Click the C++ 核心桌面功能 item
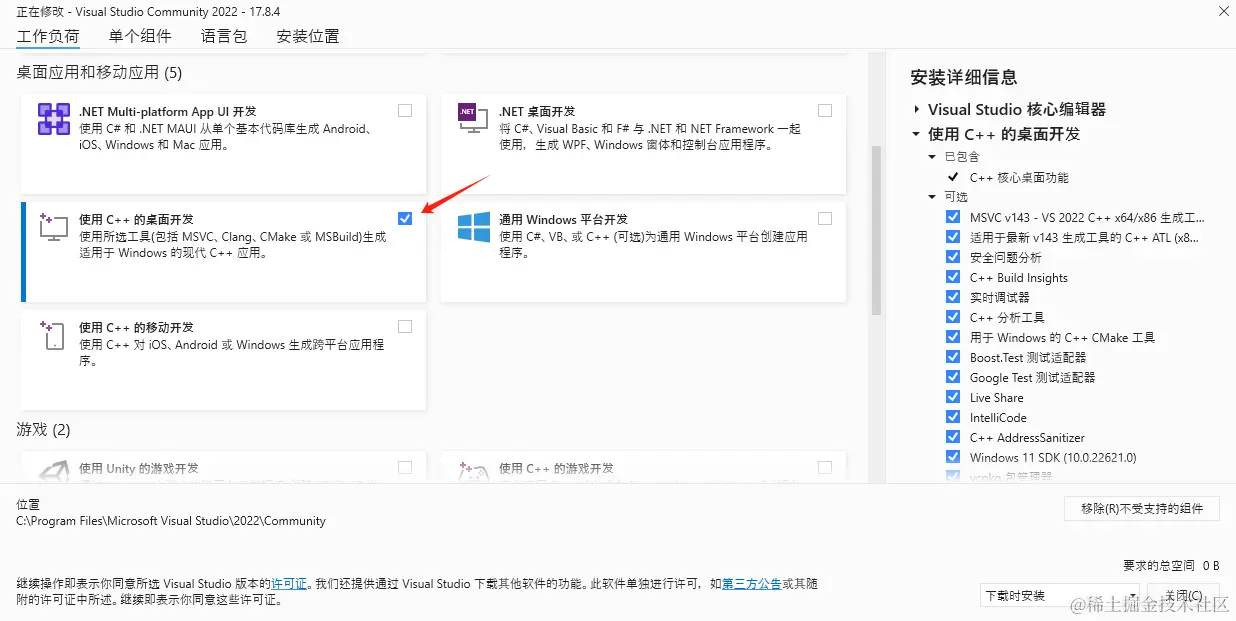Image resolution: width=1236 pixels, height=621 pixels. 1019,177
